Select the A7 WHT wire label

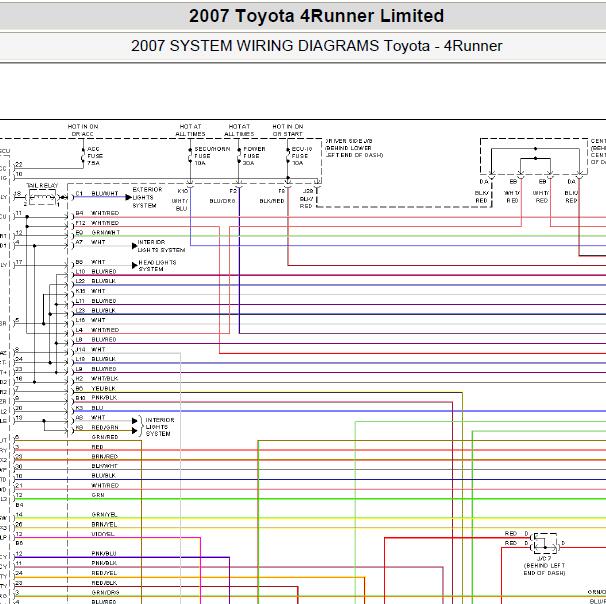coord(90,242)
